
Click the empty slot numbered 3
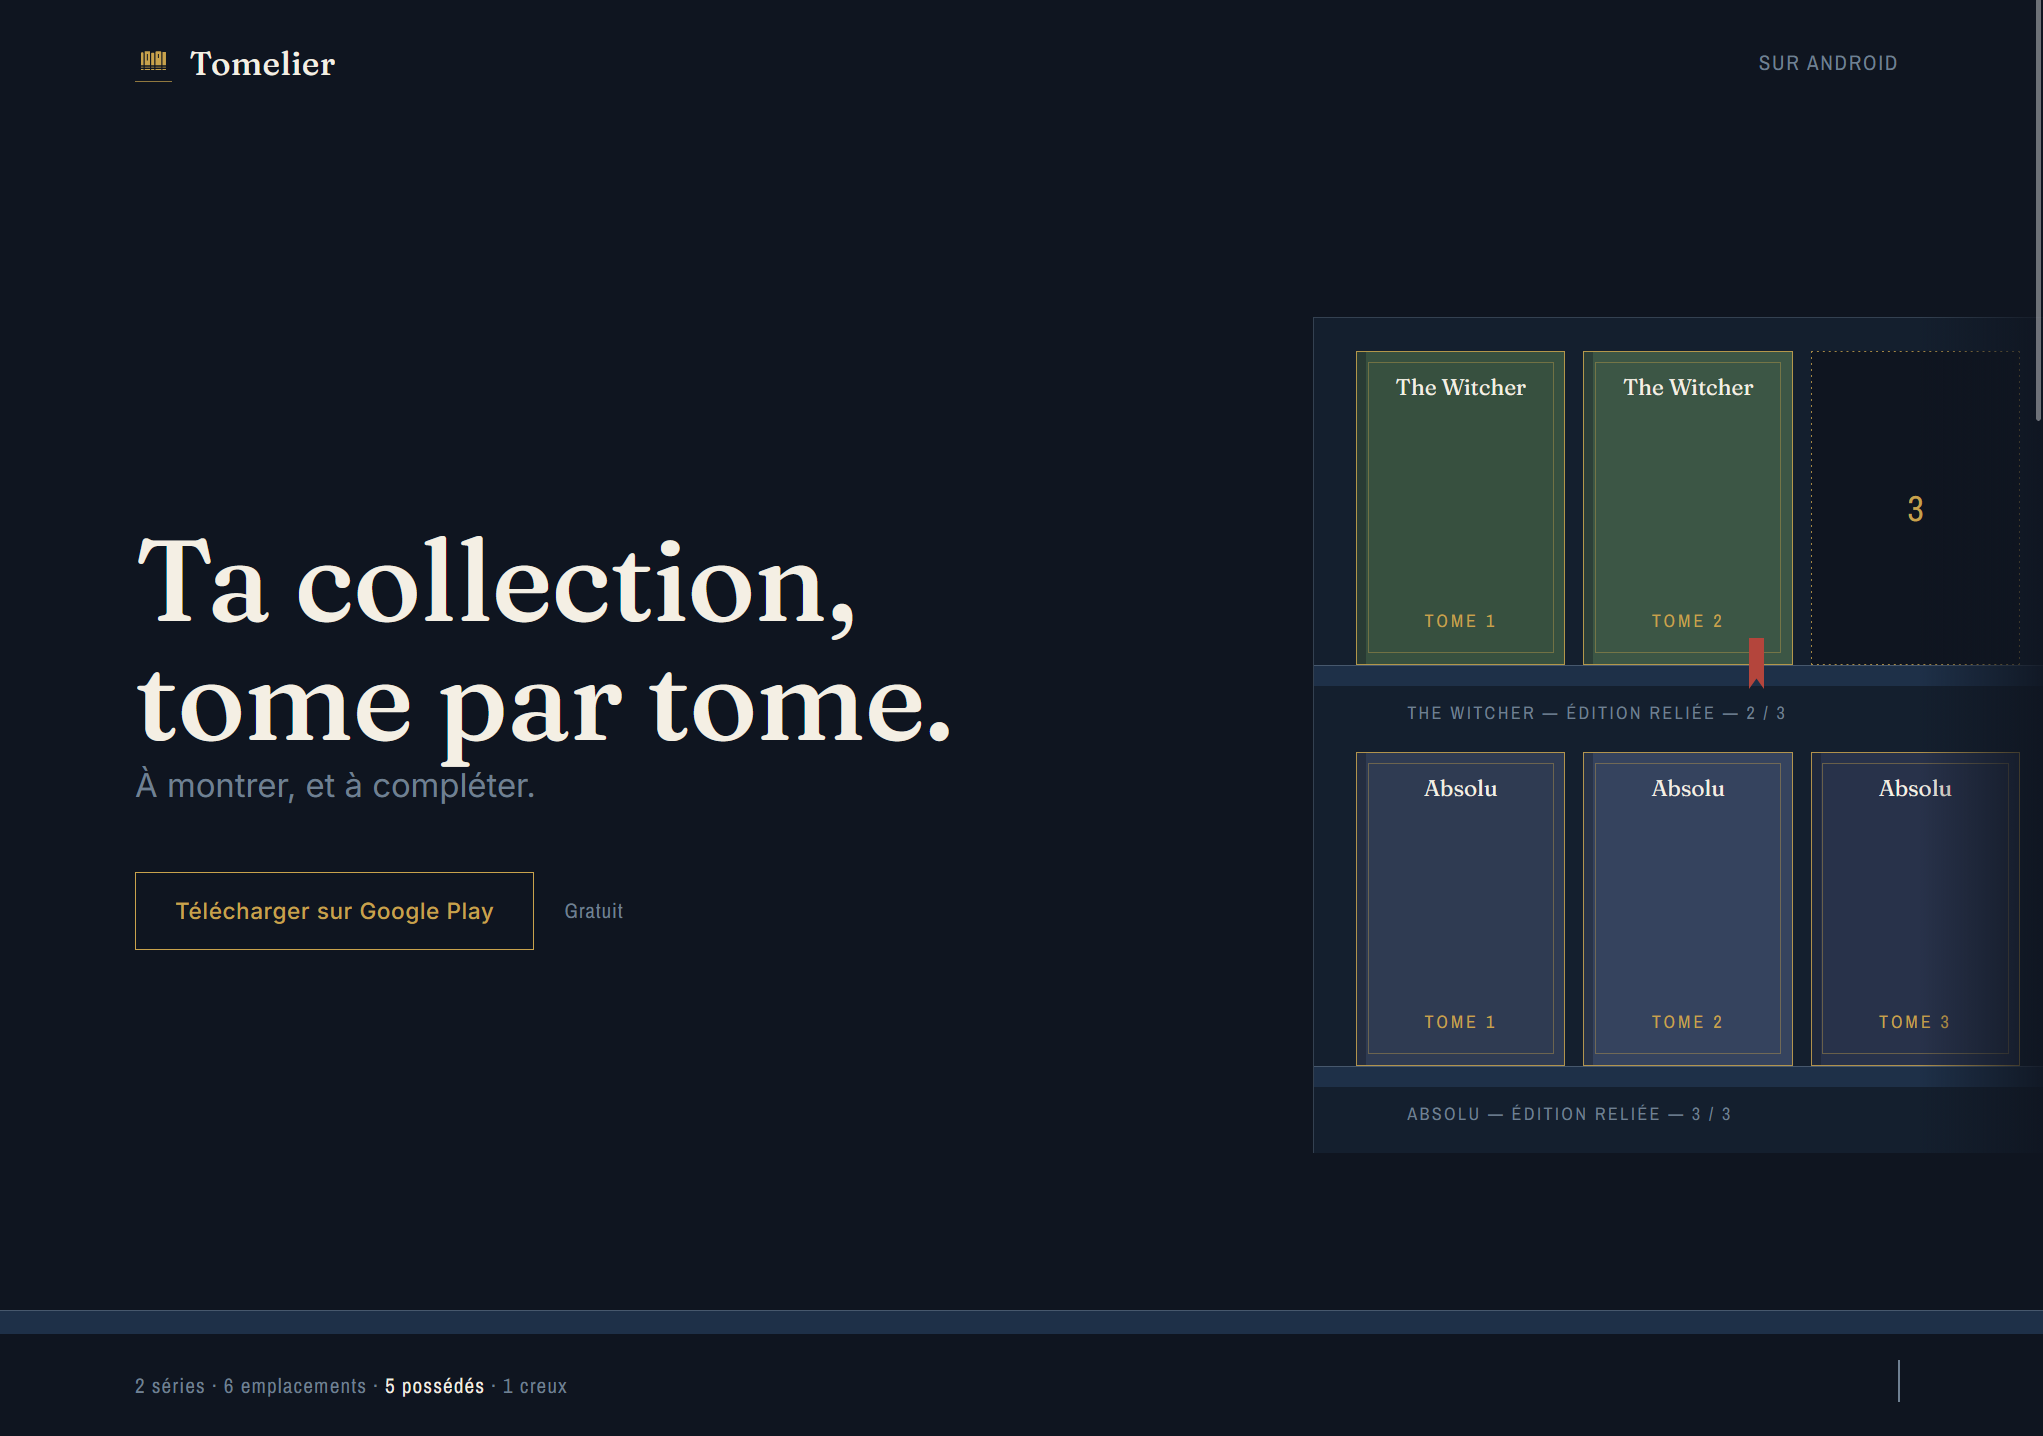pos(1915,508)
